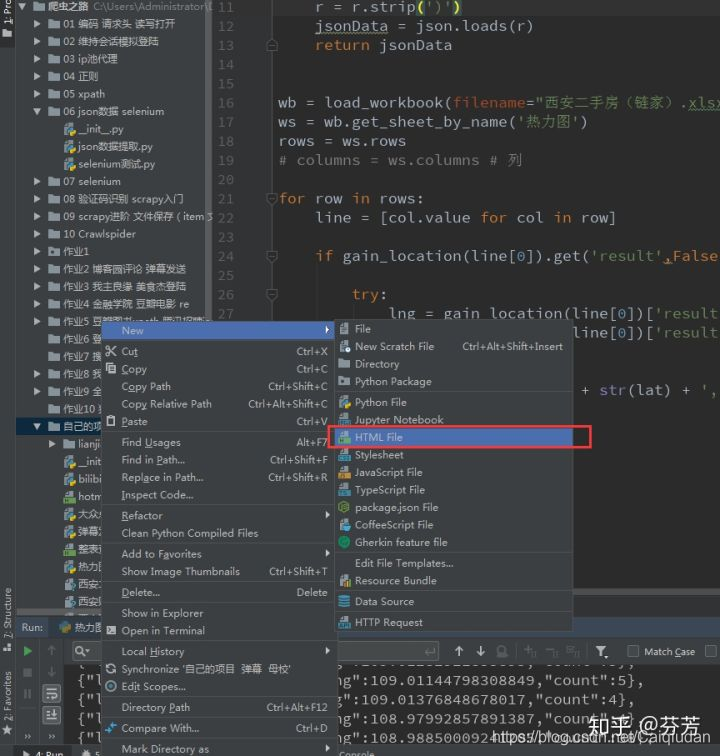Click Jupyter Notebook menu item

point(454,419)
